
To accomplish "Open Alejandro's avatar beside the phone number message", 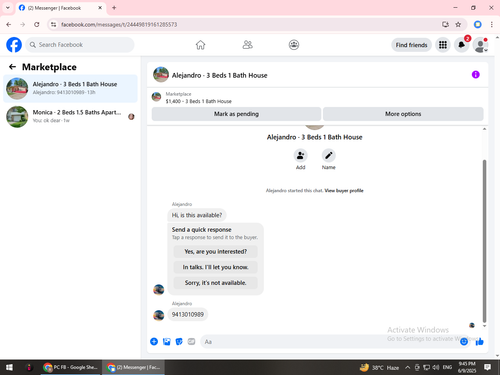I will click(x=159, y=315).
